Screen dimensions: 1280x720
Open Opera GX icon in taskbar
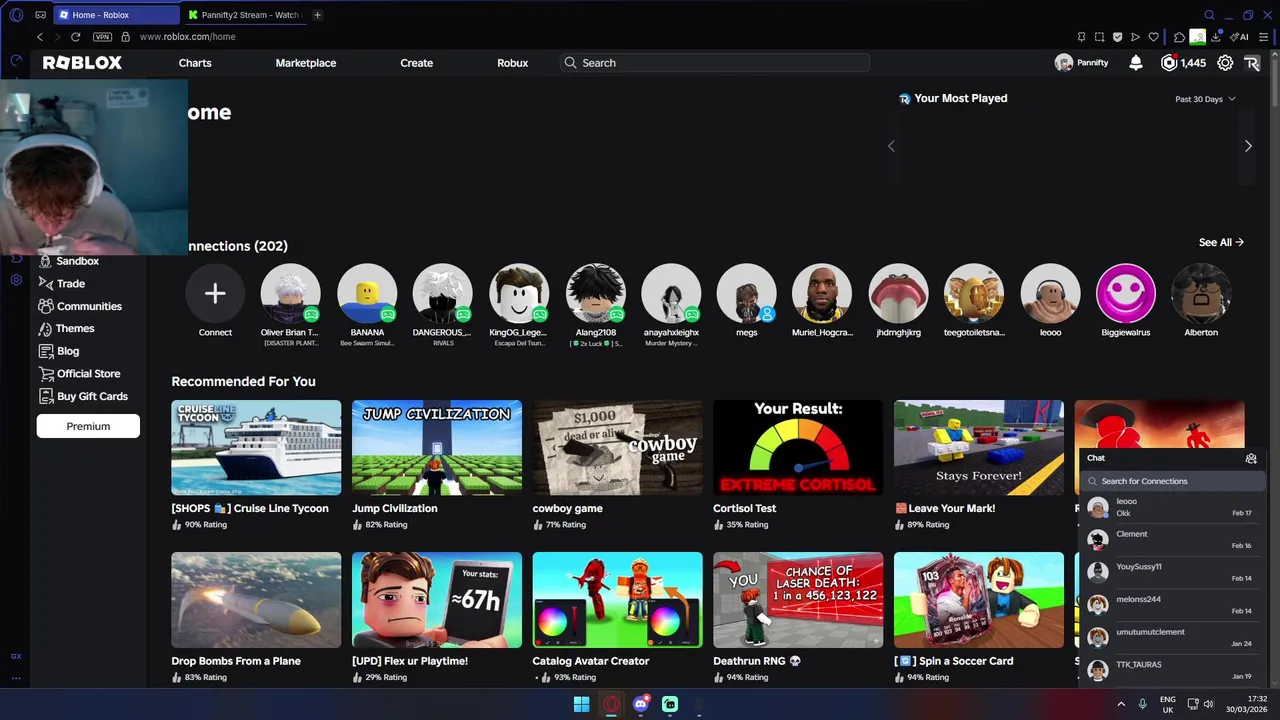(x=611, y=704)
